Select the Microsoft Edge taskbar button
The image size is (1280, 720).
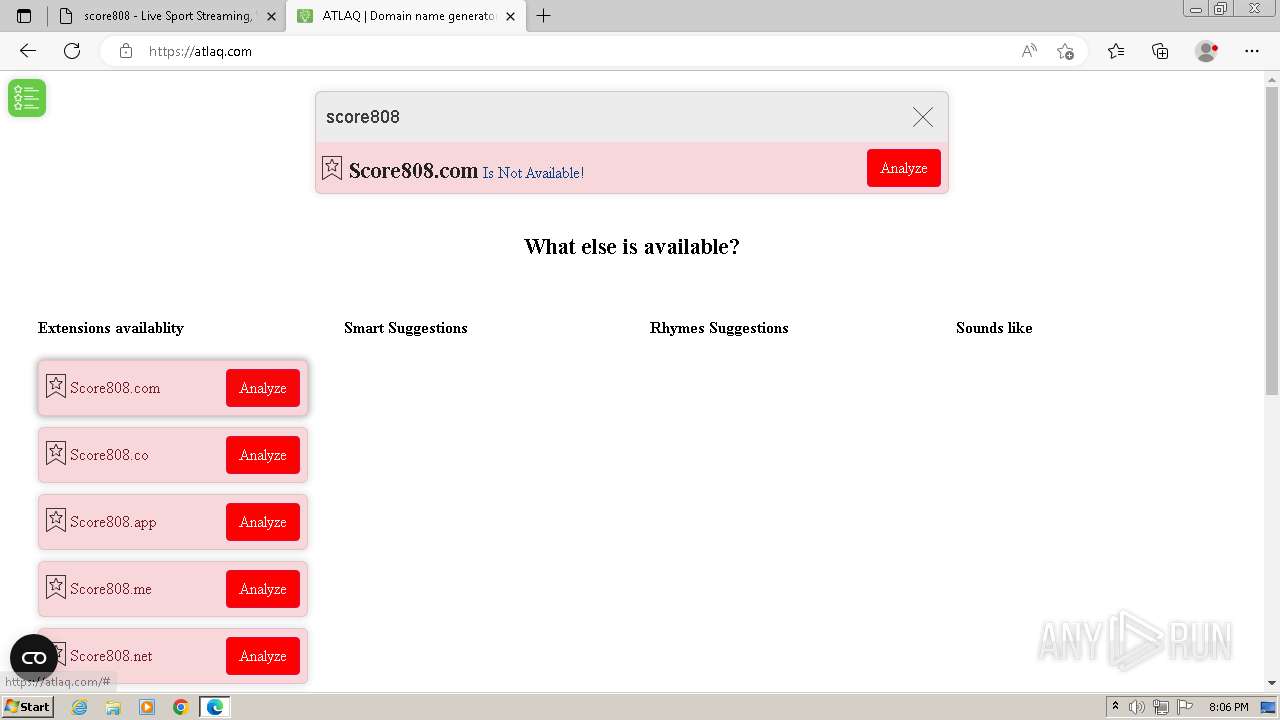pos(215,707)
